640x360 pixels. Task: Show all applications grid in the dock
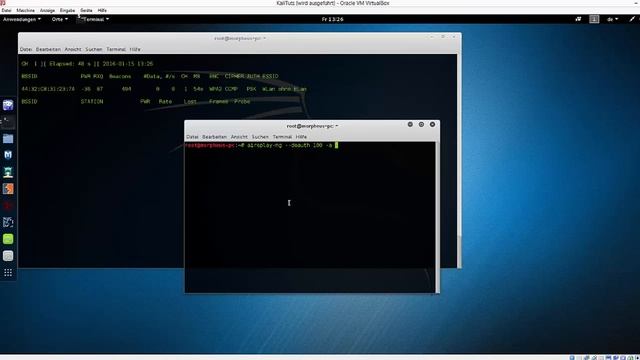(8, 273)
